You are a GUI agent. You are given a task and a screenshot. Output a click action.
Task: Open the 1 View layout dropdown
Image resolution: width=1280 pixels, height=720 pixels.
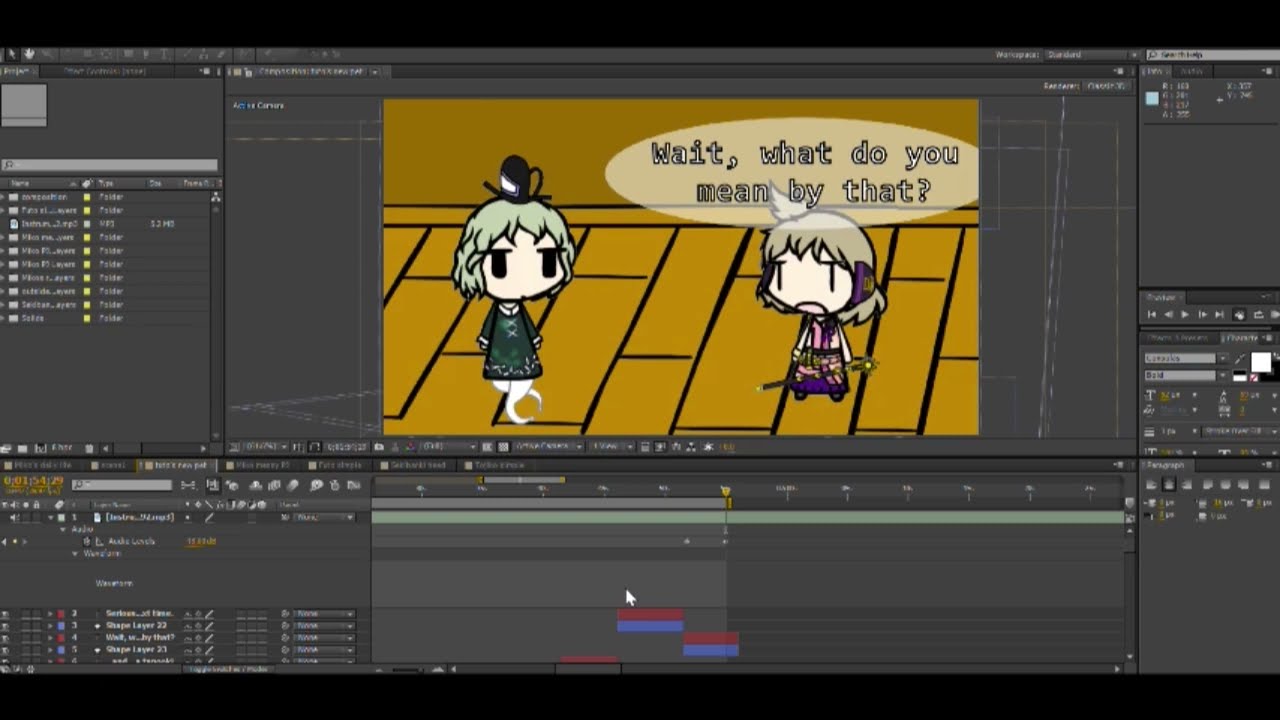tap(612, 446)
